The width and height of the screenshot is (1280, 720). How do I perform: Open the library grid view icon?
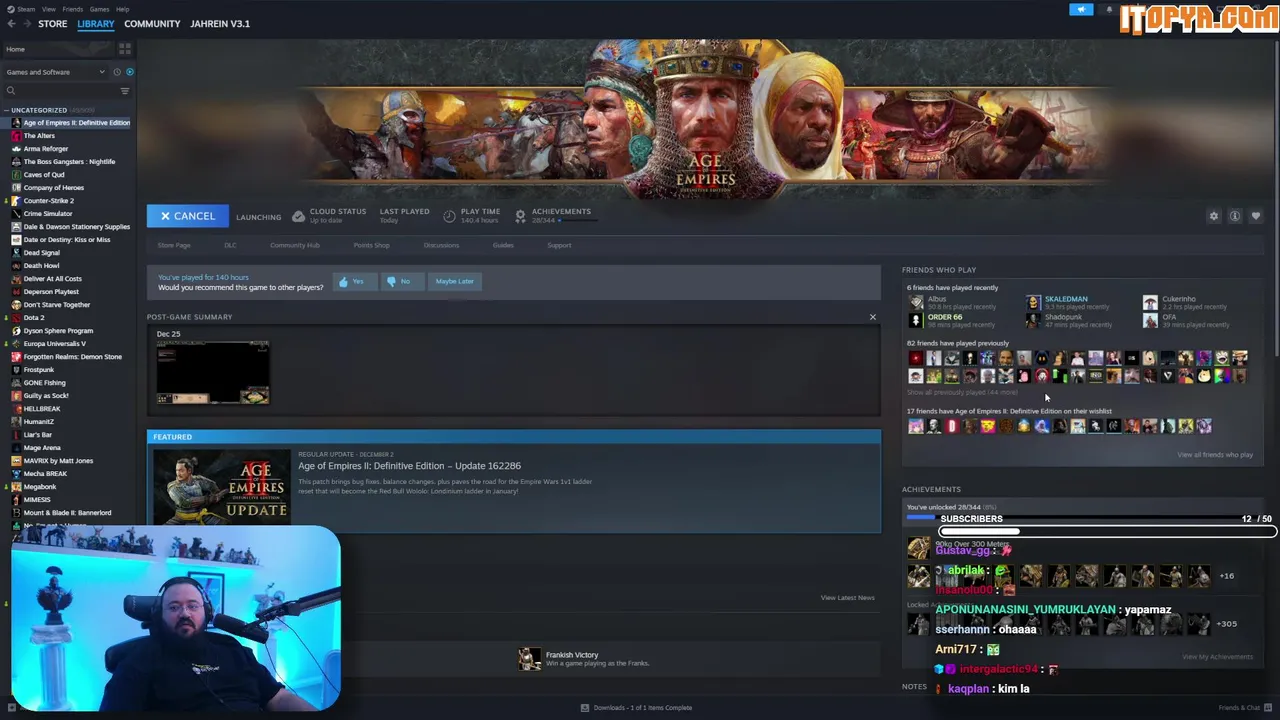tap(125, 48)
